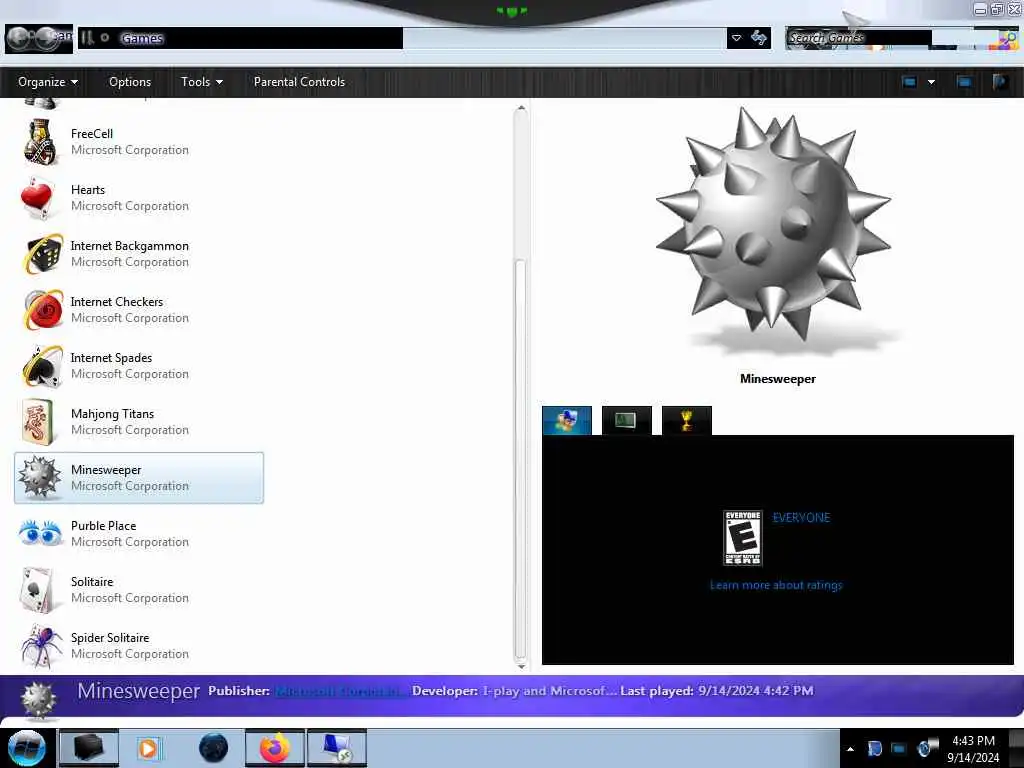Open the Options menu item
The image size is (1024, 768).
click(130, 82)
